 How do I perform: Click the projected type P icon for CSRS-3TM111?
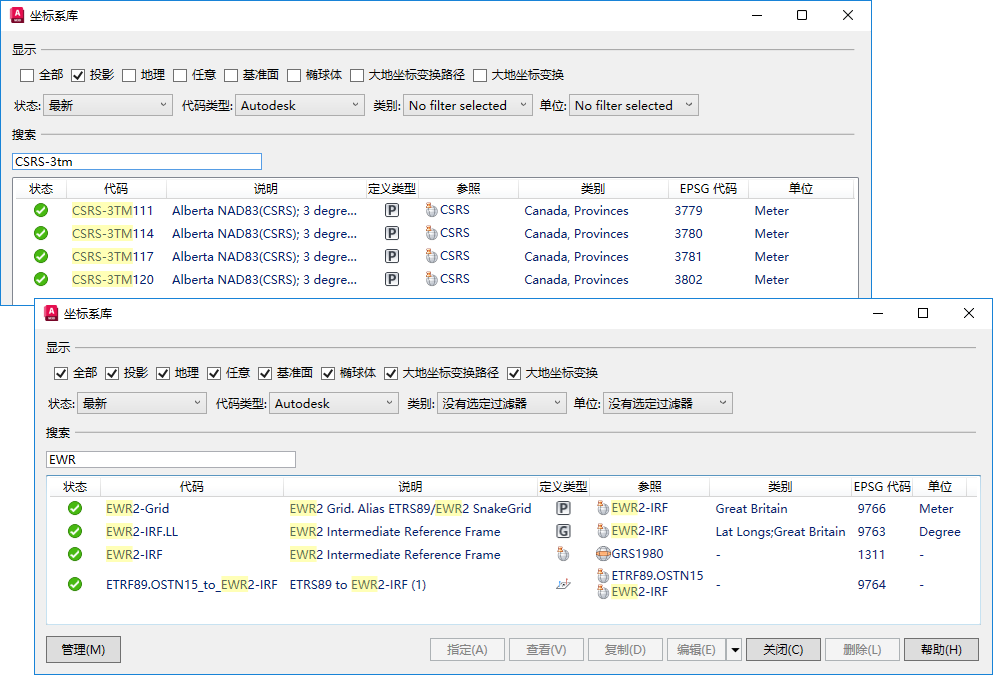click(x=392, y=210)
